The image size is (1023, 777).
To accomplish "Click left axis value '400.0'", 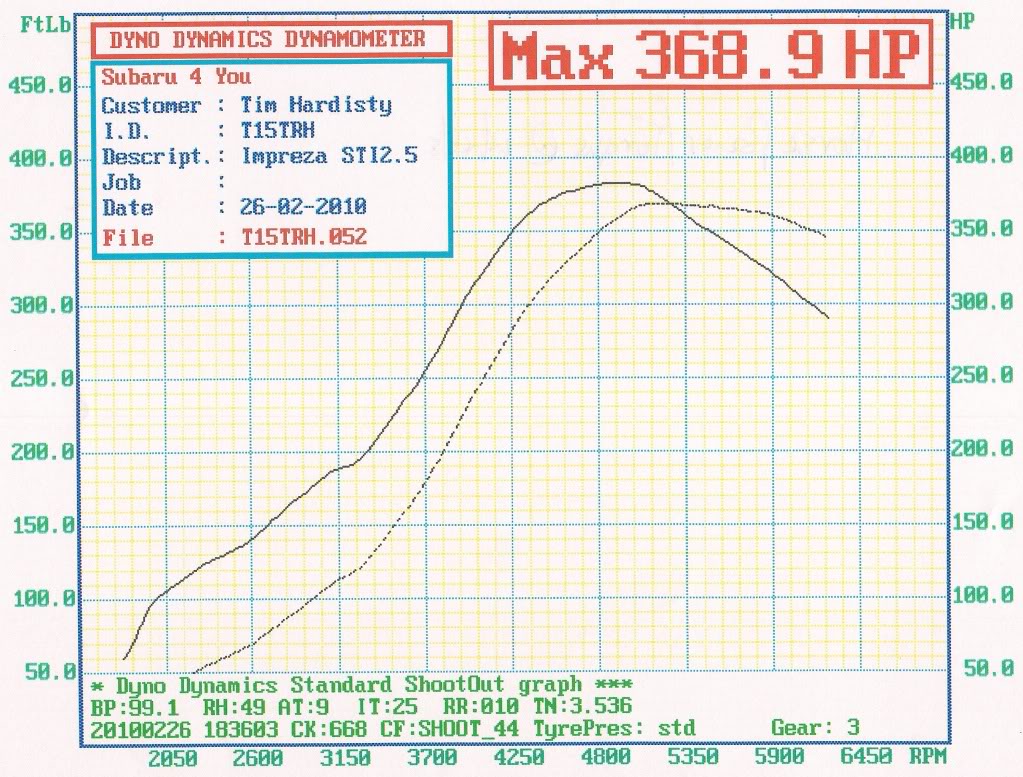I will [x=40, y=158].
